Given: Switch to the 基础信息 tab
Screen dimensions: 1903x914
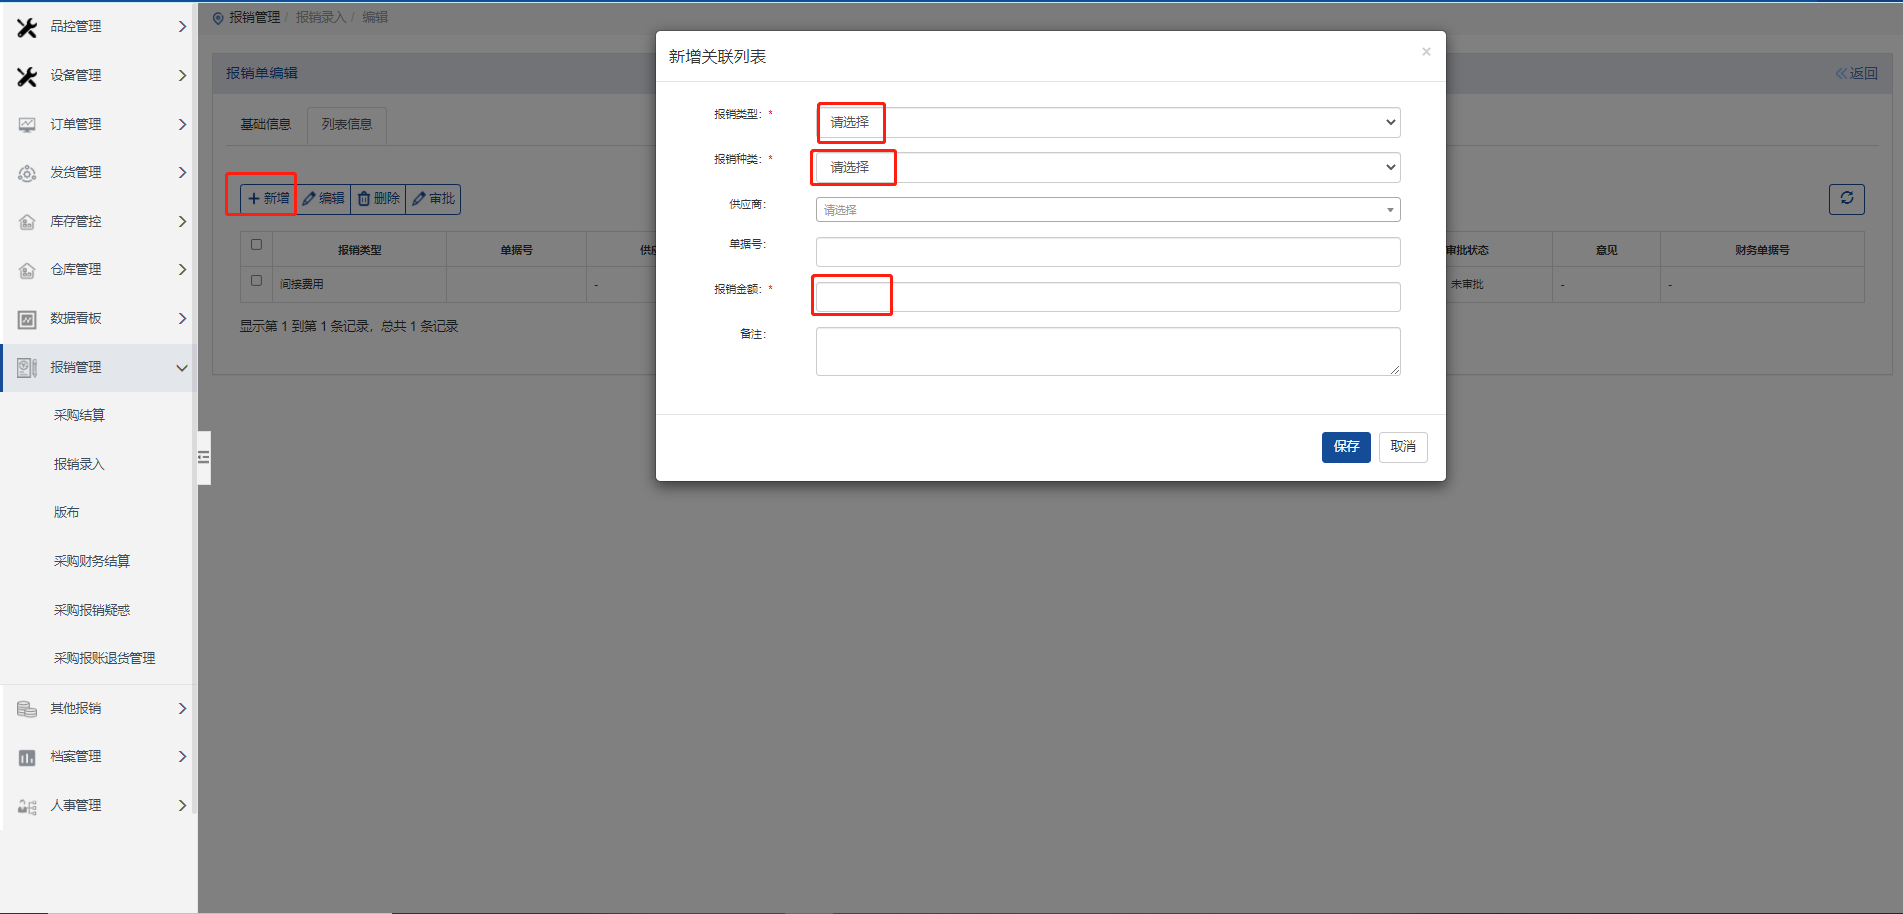Looking at the screenshot, I should tap(265, 125).
